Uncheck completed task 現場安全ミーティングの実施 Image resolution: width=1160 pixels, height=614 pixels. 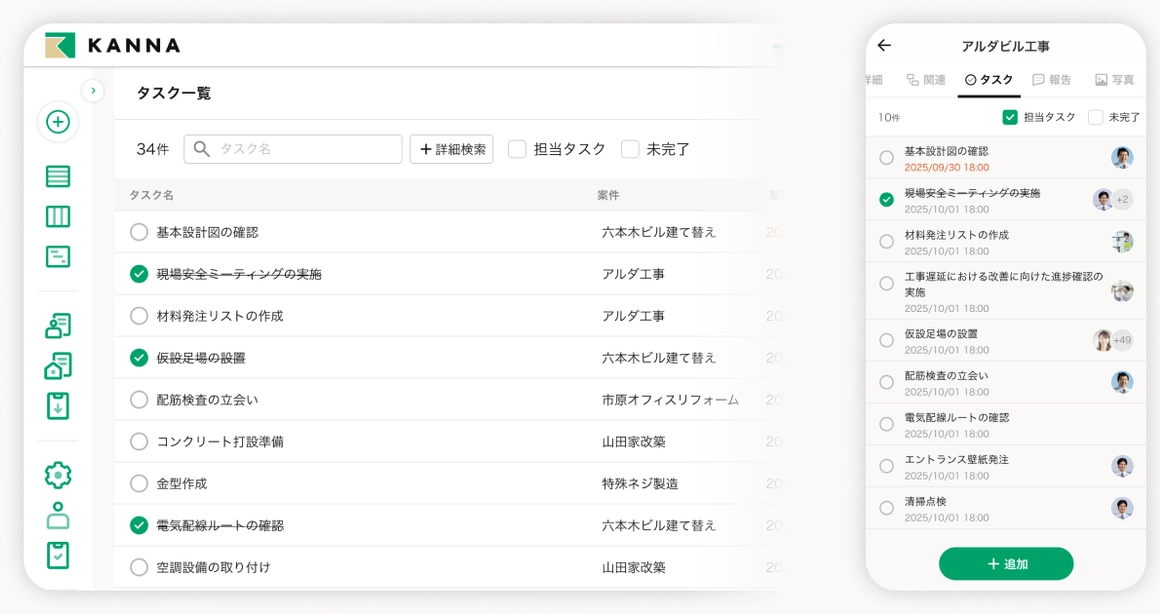click(886, 199)
